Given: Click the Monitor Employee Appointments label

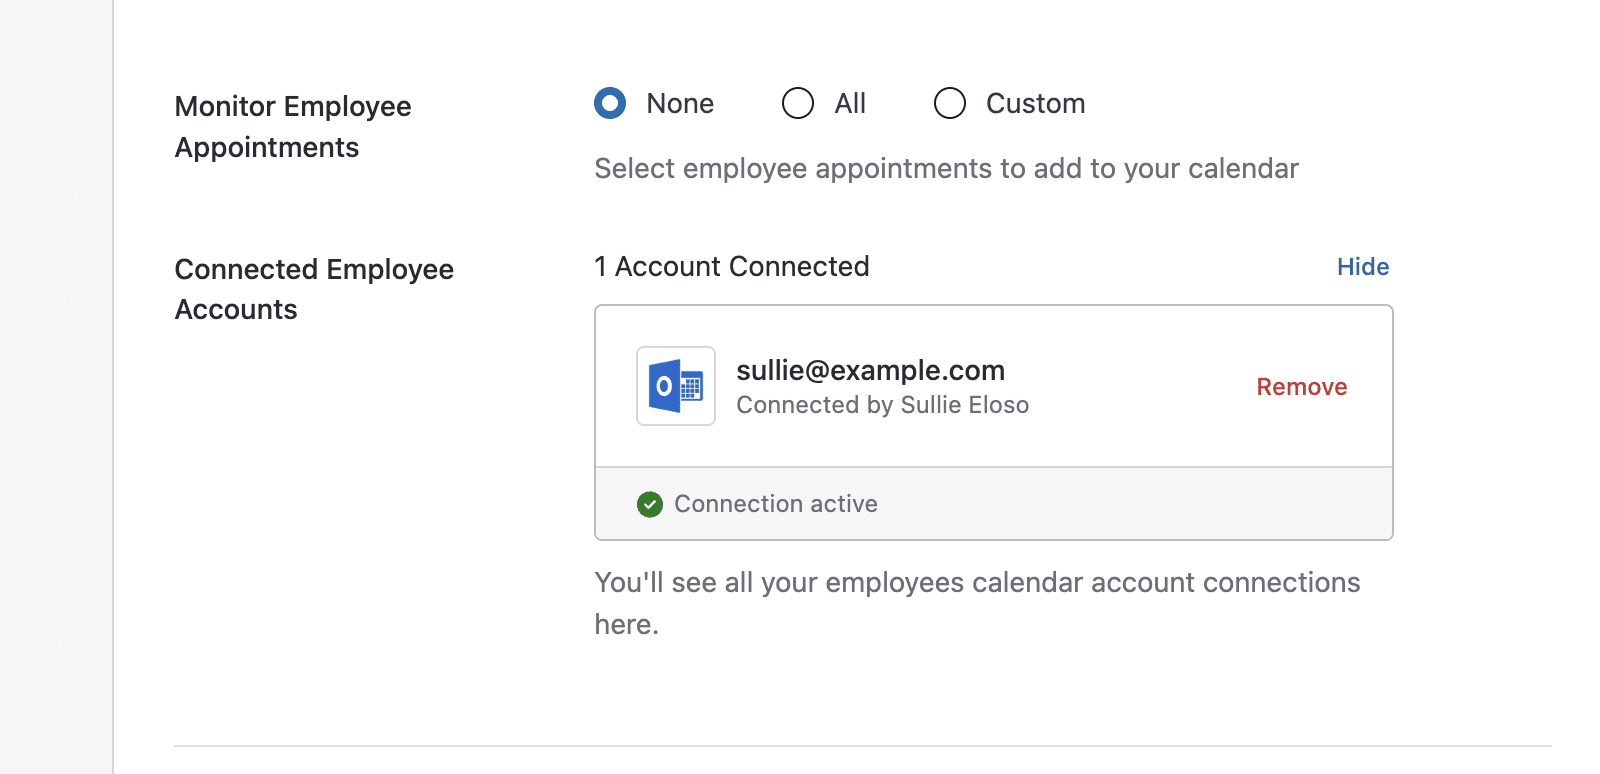Looking at the screenshot, I should pos(293,127).
